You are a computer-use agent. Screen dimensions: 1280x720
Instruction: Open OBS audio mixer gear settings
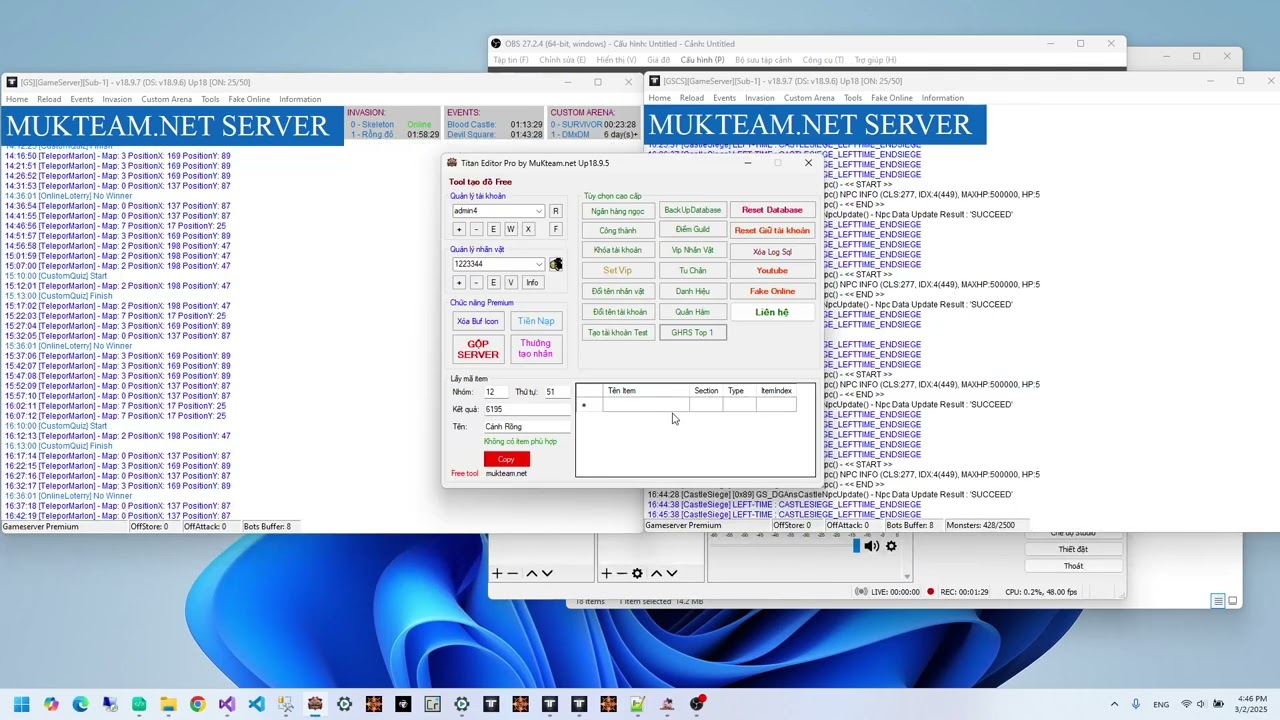[891, 545]
